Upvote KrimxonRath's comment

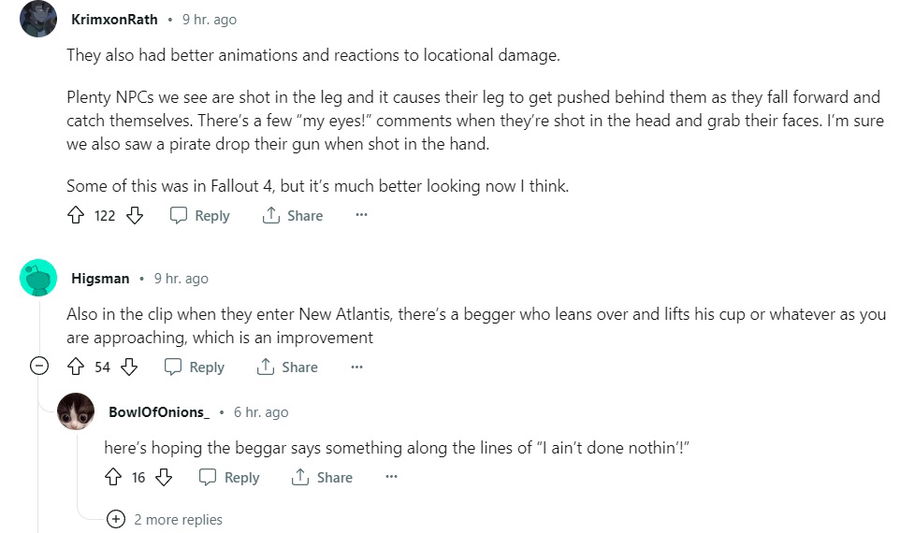coord(76,215)
